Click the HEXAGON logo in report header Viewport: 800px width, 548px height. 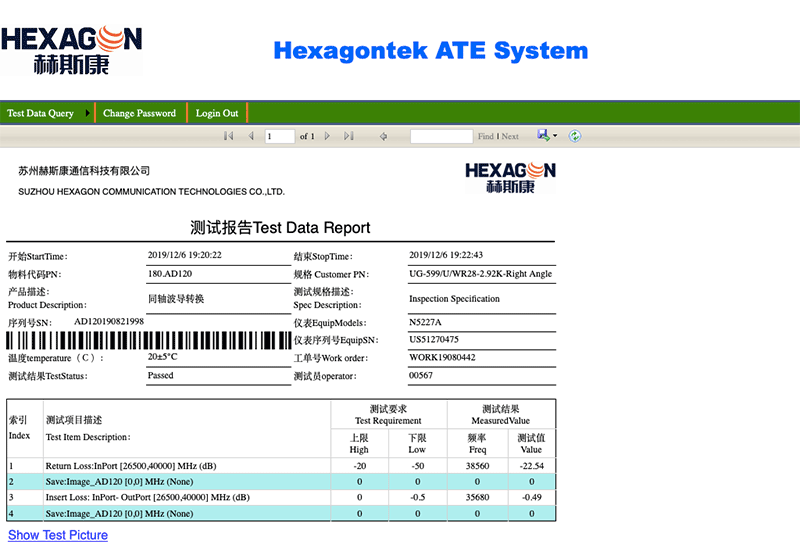pyautogui.click(x=510, y=178)
